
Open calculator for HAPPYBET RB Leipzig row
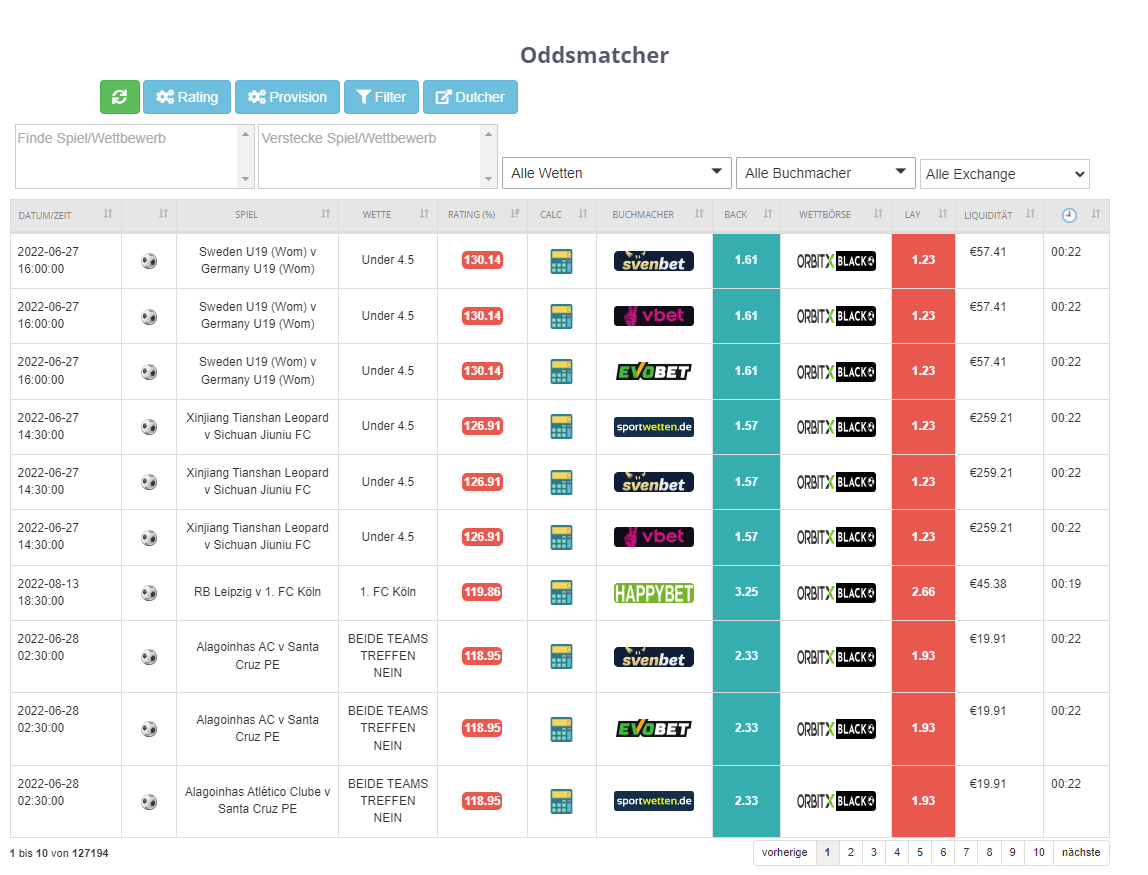561,592
